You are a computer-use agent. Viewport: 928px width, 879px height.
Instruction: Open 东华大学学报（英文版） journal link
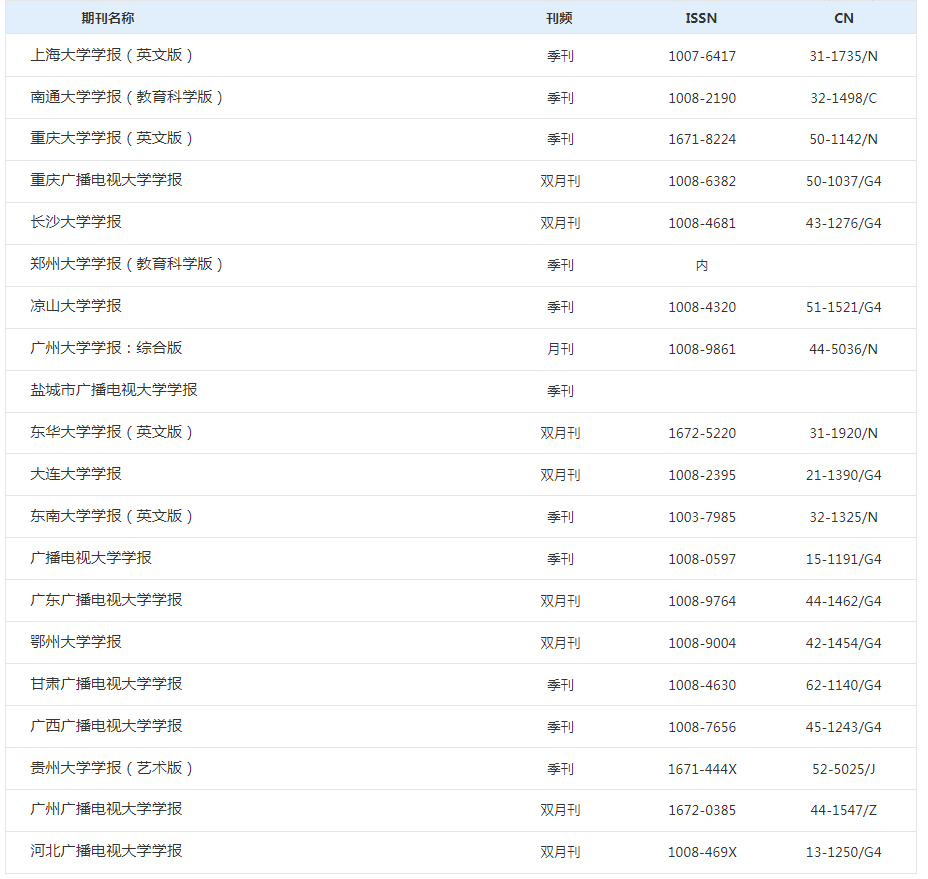point(111,433)
